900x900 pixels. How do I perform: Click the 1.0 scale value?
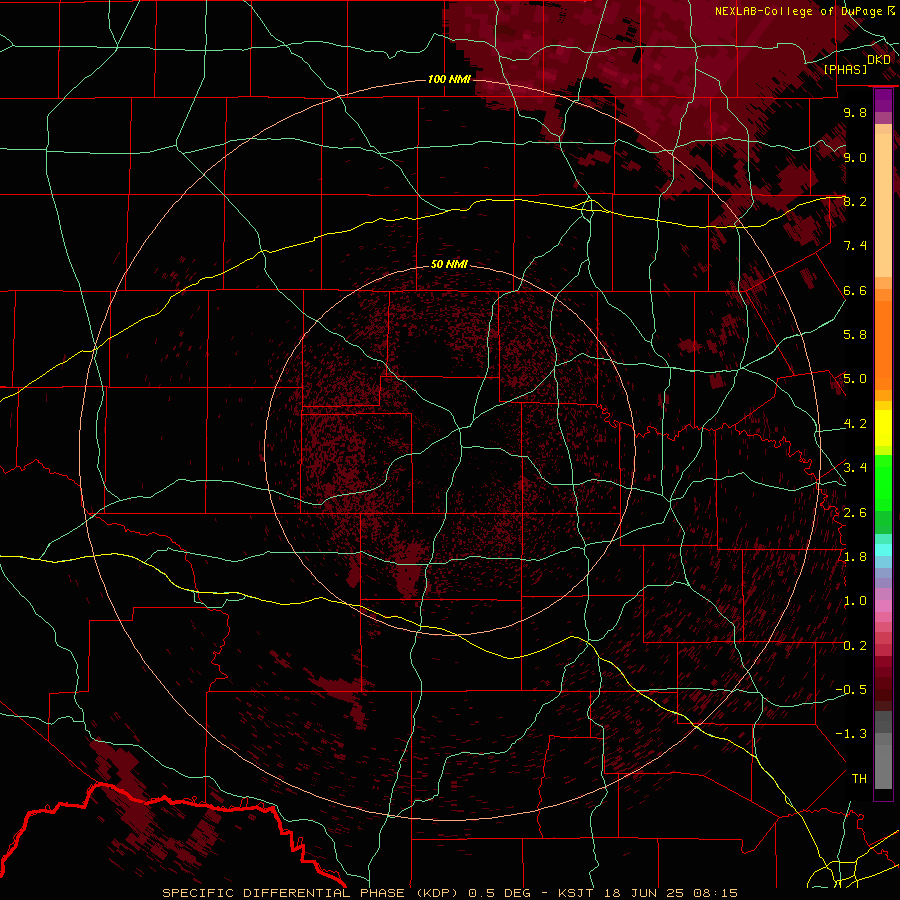pyautogui.click(x=855, y=601)
